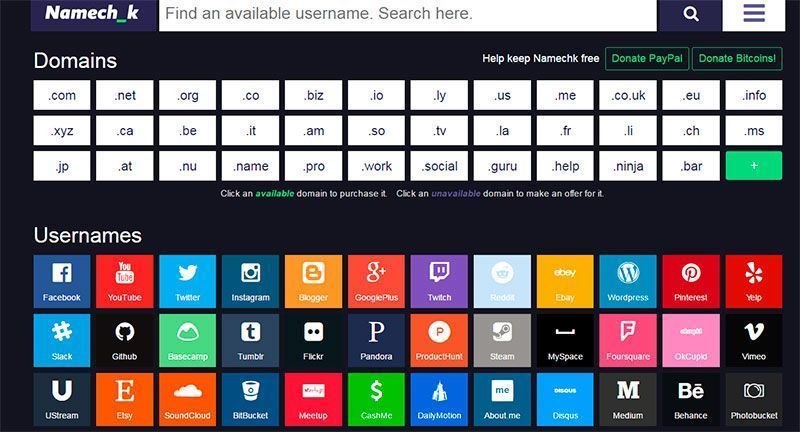The image size is (800, 432).
Task: Select the BitBucket tile
Action: tap(251, 399)
